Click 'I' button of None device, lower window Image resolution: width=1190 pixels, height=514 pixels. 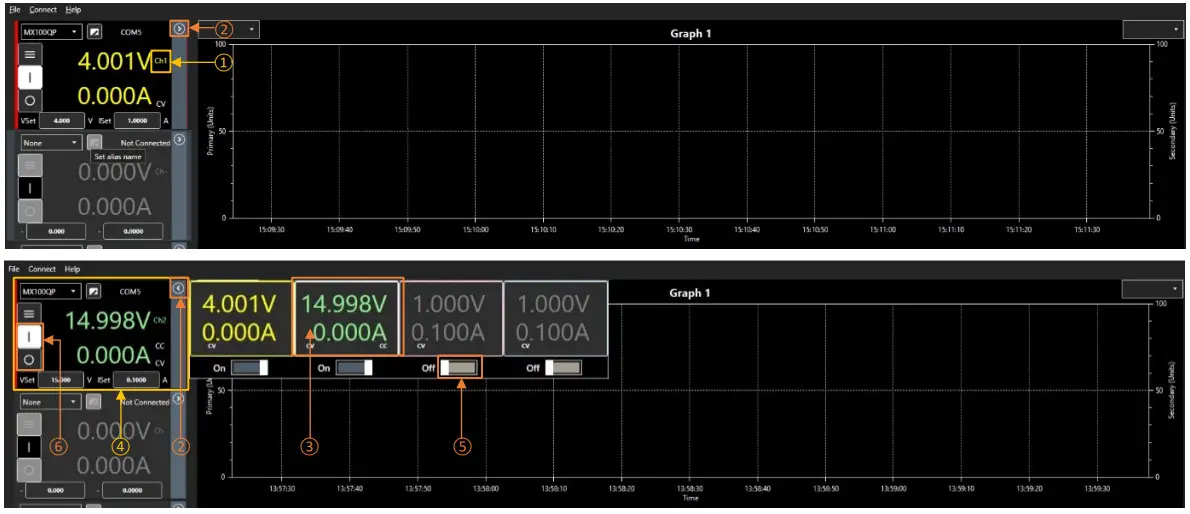30,447
